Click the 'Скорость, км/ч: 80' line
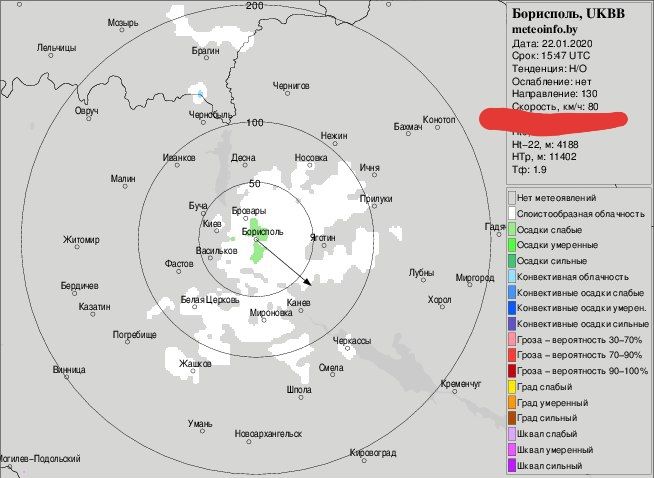 coord(555,107)
